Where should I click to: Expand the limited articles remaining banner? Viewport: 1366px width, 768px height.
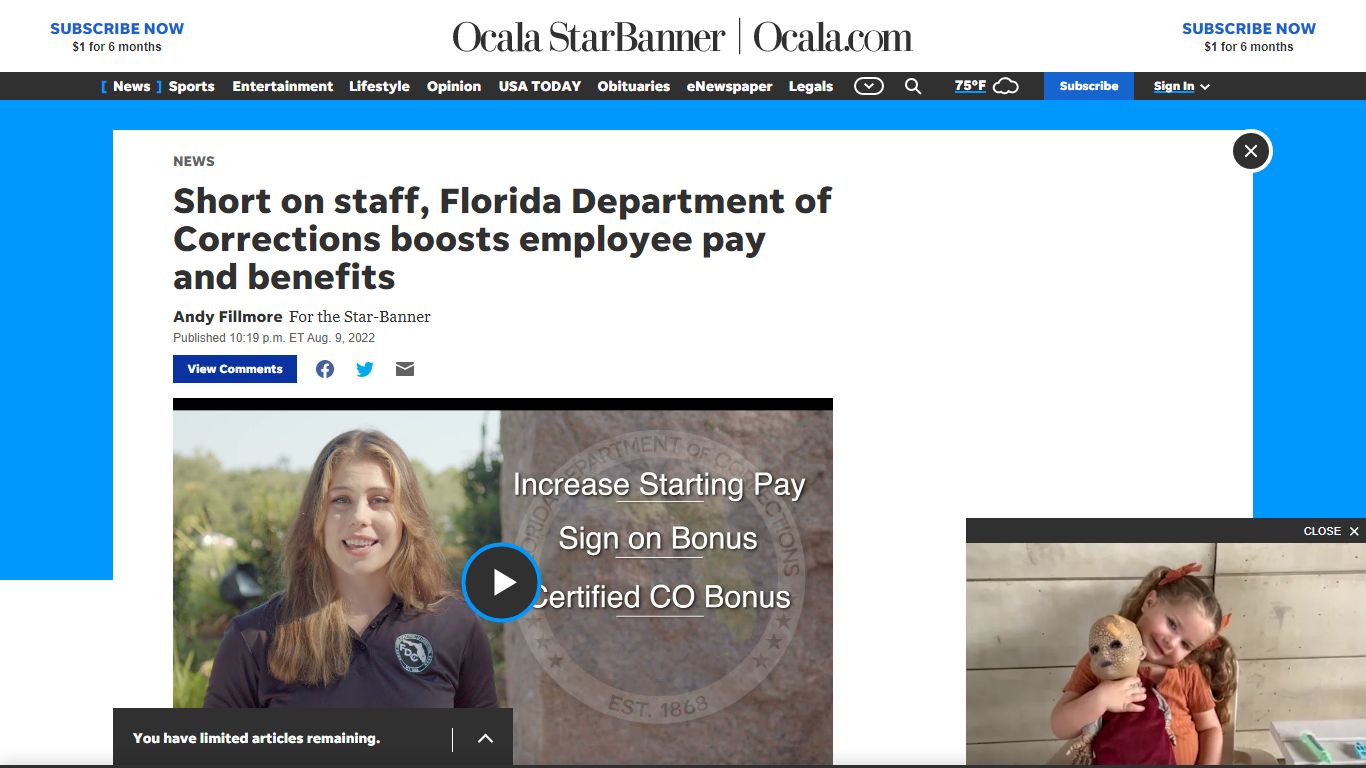[x=485, y=738]
